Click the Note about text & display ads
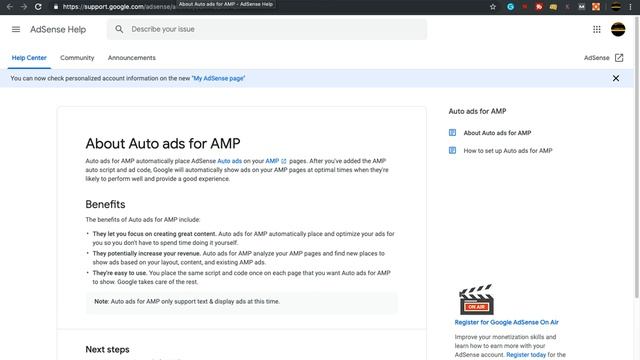The height and width of the screenshot is (360, 640). pos(241,302)
